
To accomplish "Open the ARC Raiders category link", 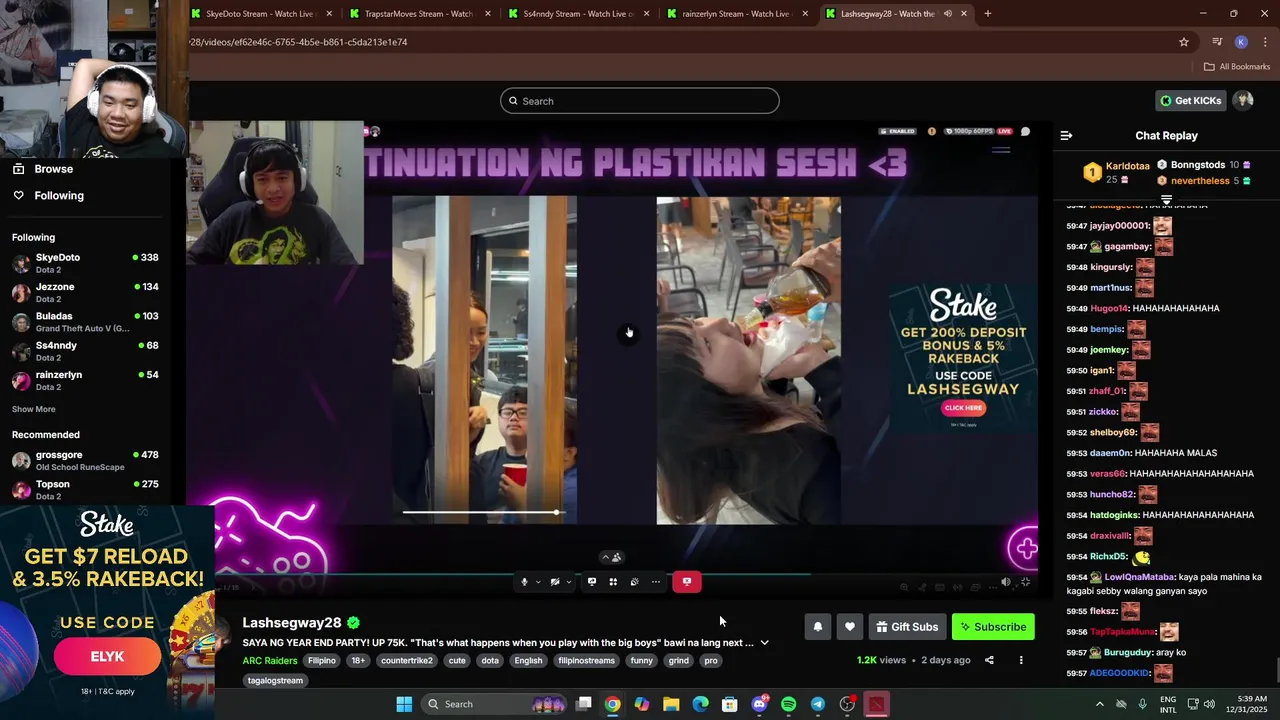I will coord(270,661).
